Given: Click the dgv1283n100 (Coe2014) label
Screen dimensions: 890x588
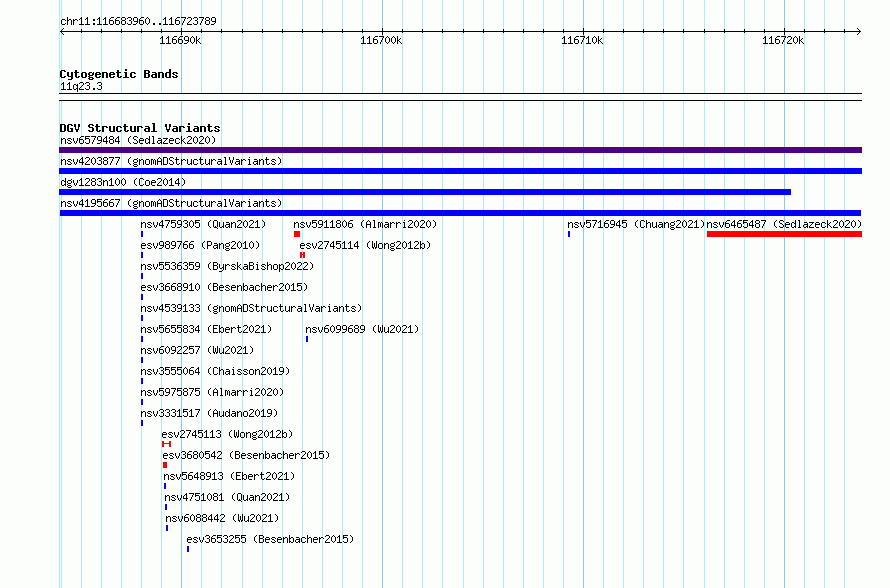Looking at the screenshot, I should pos(123,182).
